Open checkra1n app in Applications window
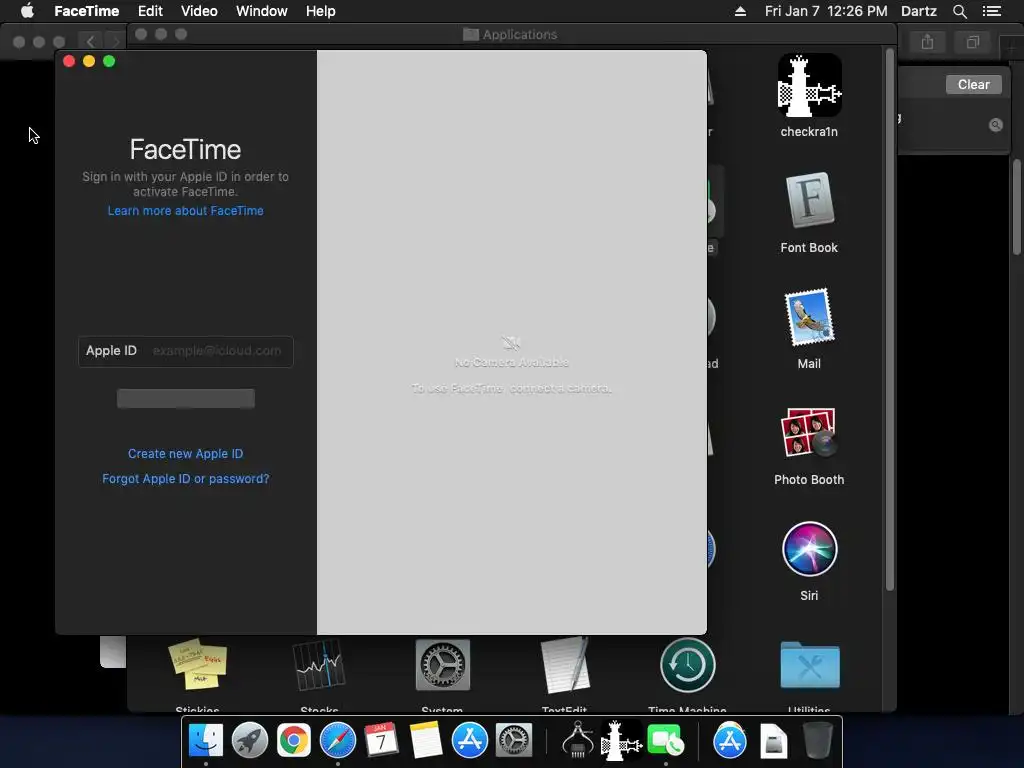Image resolution: width=1024 pixels, height=768 pixels. tap(809, 86)
